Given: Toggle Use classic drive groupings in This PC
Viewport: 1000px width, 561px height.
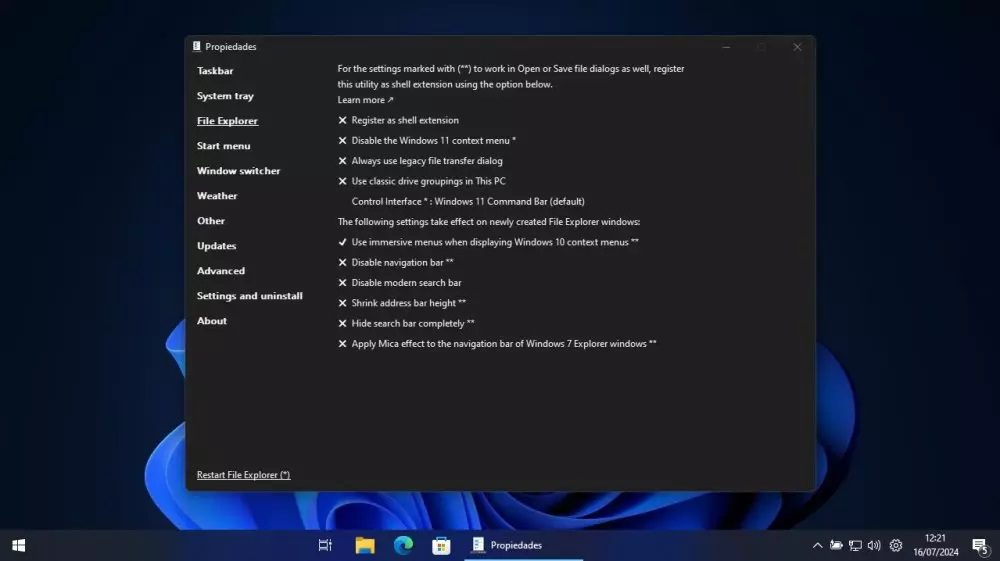Looking at the screenshot, I should 422,181.
